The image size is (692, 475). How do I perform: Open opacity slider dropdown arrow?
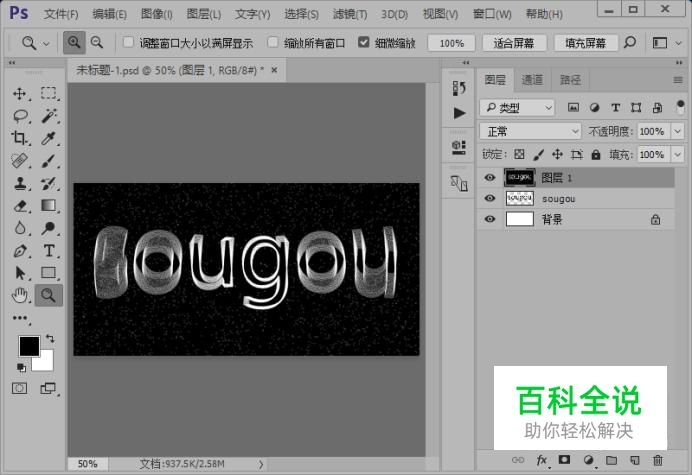point(677,131)
